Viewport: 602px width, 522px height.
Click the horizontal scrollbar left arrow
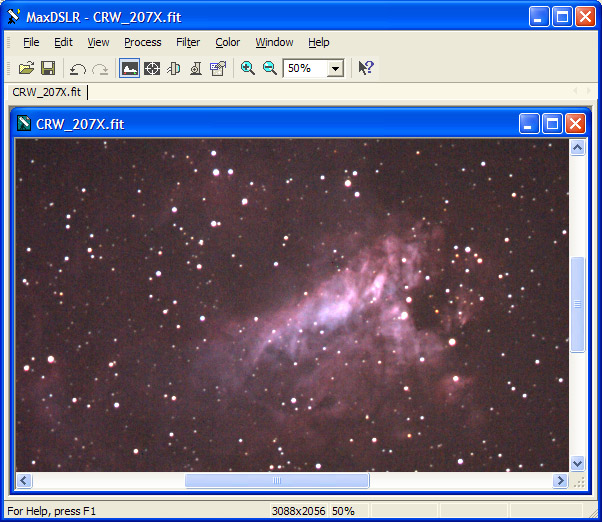pyautogui.click(x=24, y=481)
